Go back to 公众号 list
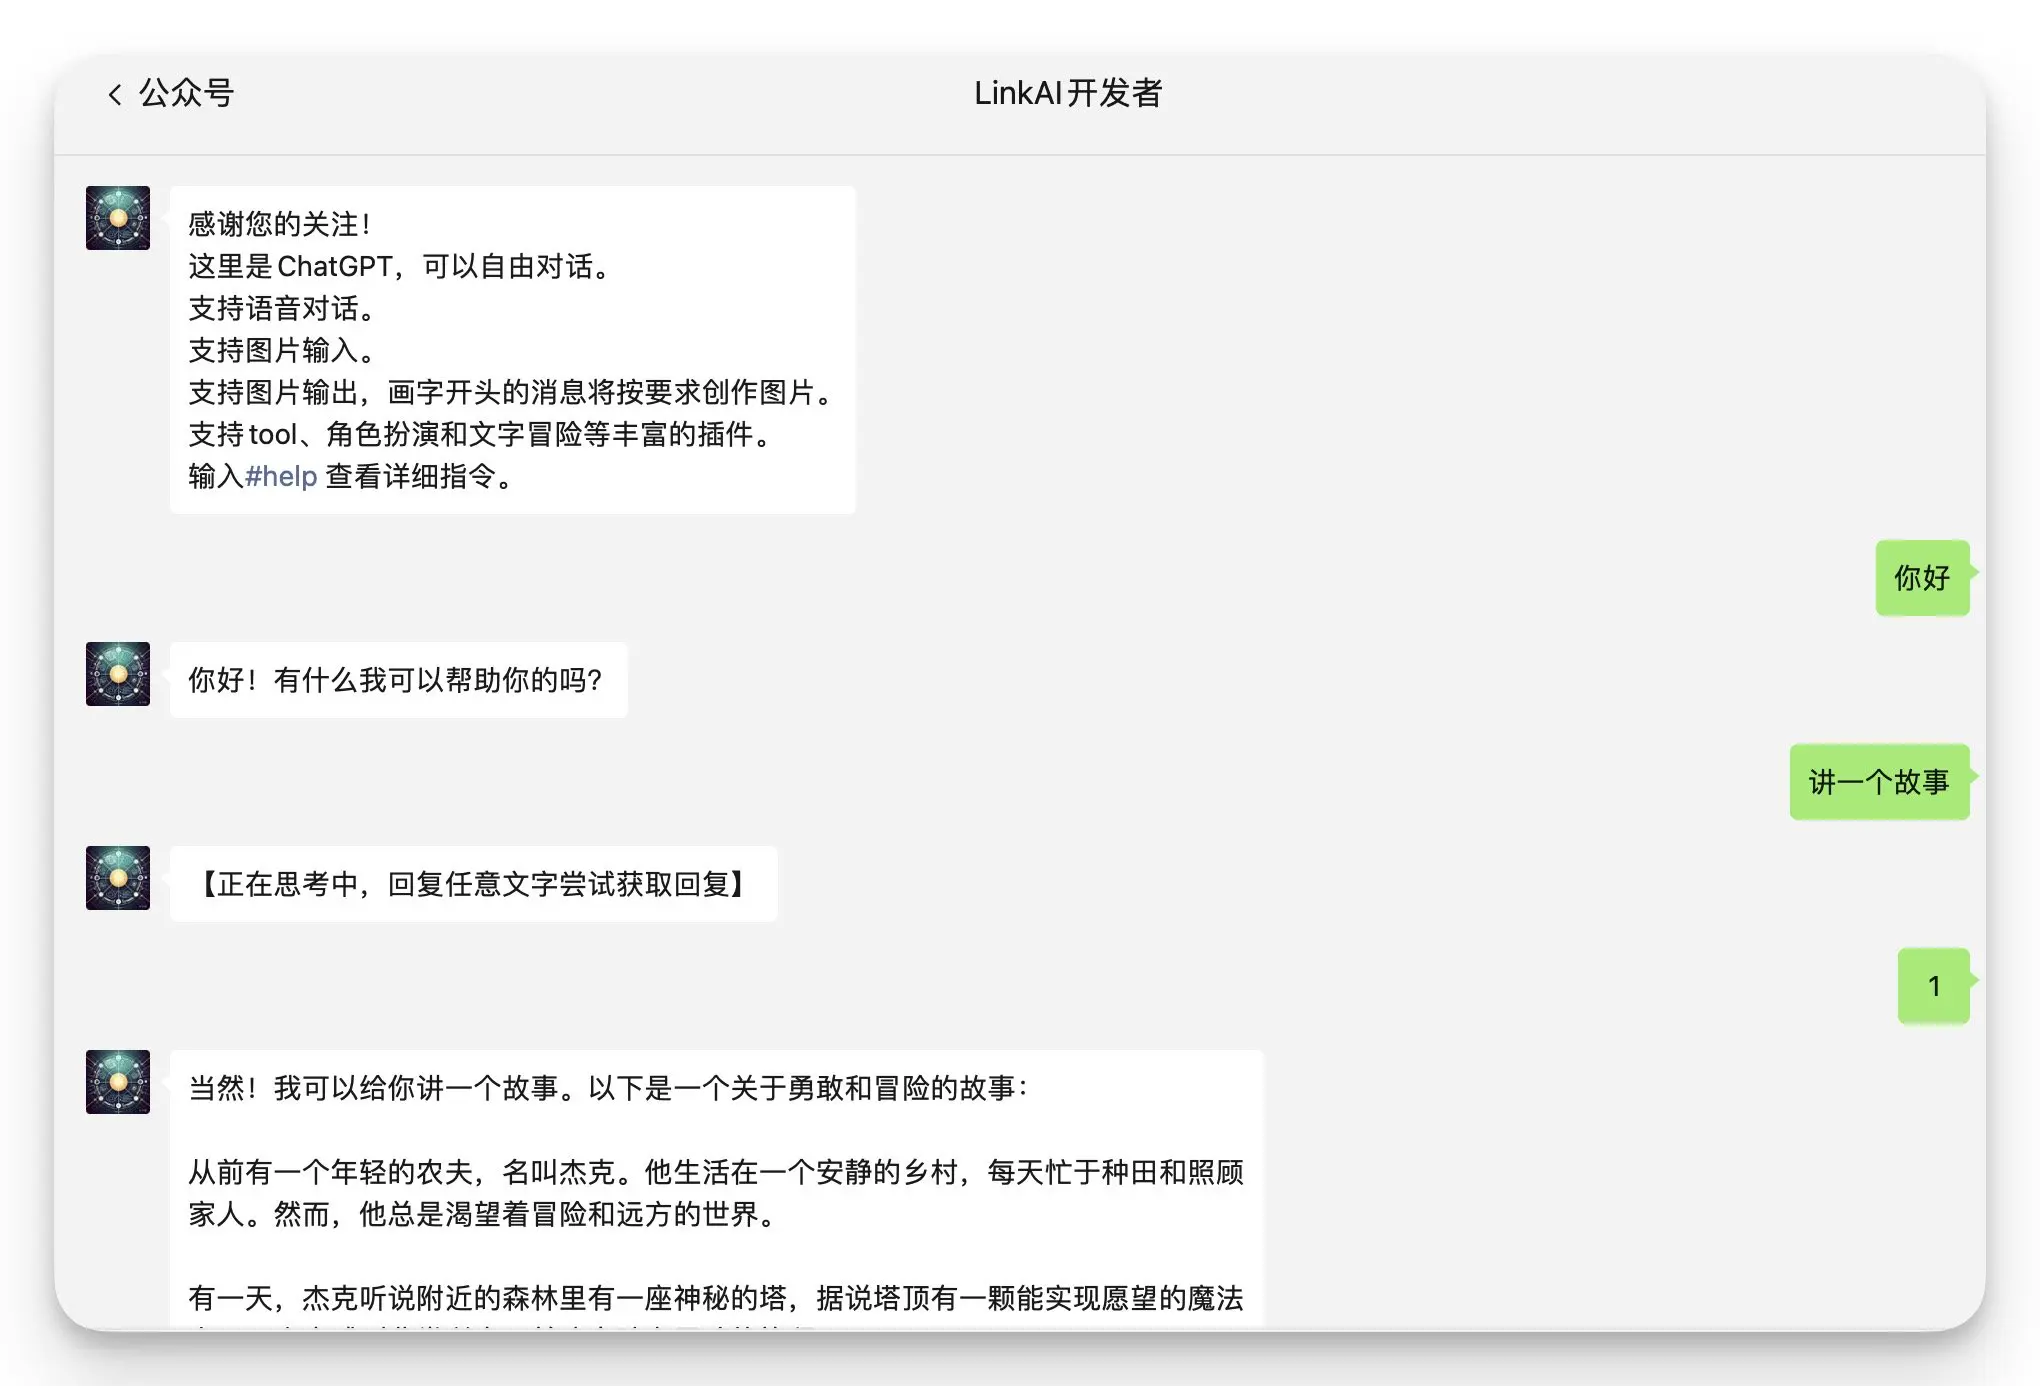 [x=186, y=94]
